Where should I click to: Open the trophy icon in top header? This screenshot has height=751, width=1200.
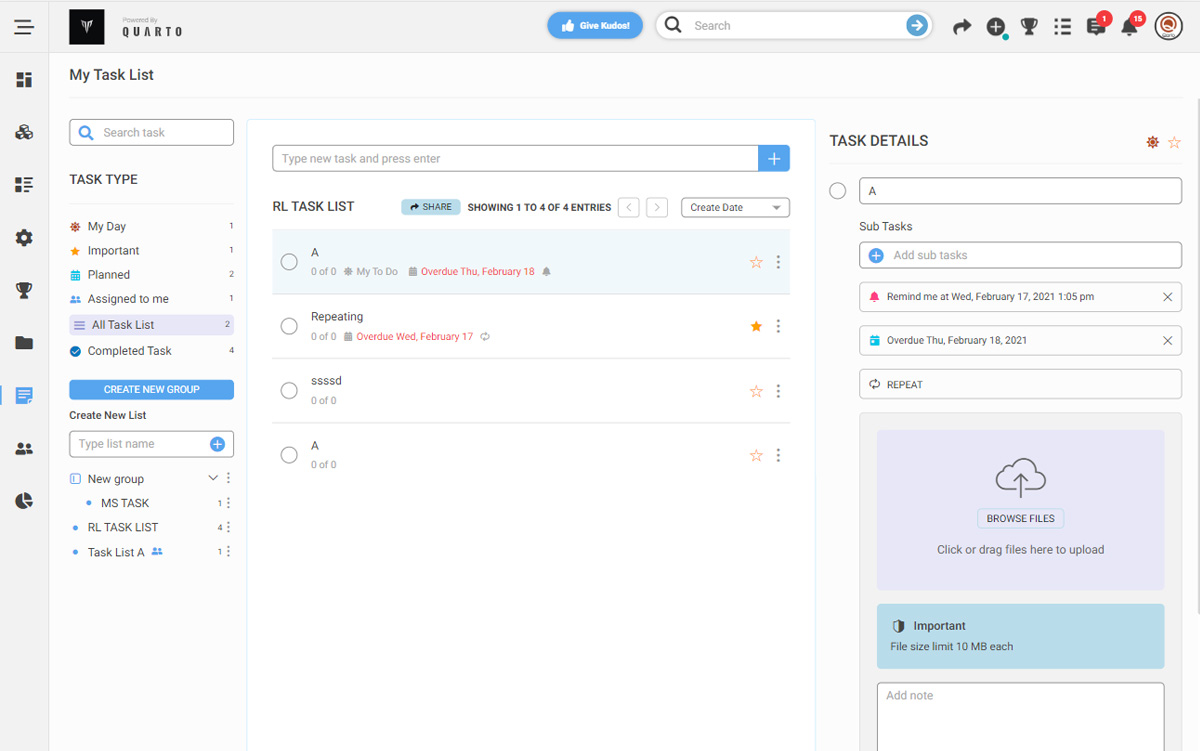click(x=1028, y=27)
